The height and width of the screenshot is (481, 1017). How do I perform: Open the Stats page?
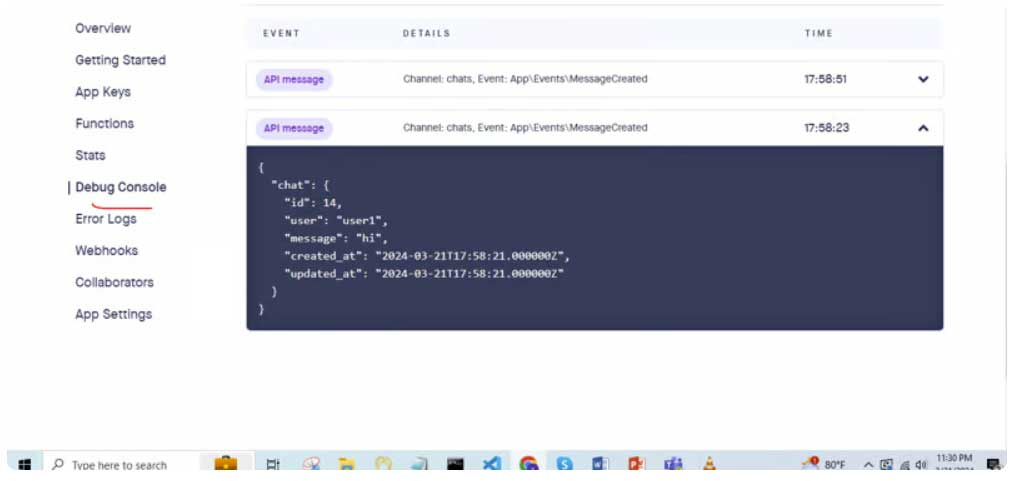tap(90, 156)
